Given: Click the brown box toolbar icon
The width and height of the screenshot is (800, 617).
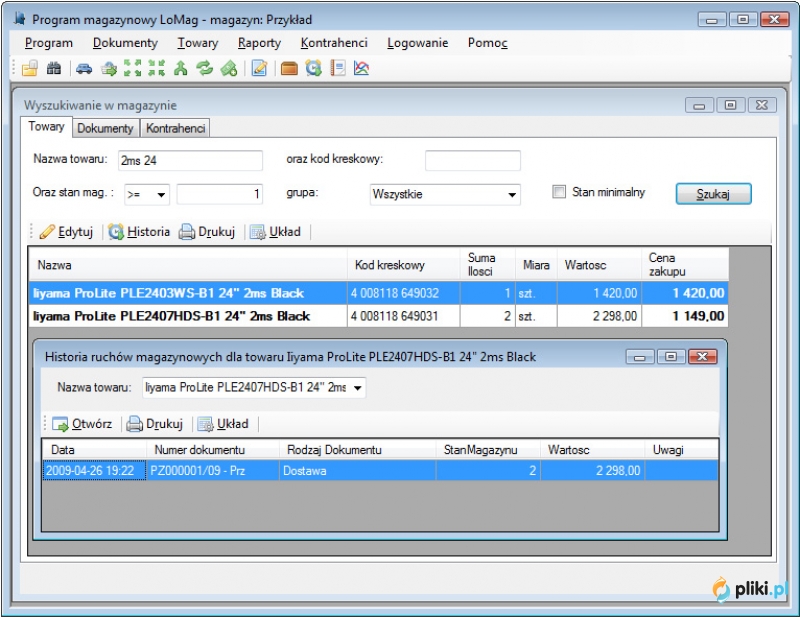Looking at the screenshot, I should point(289,68).
